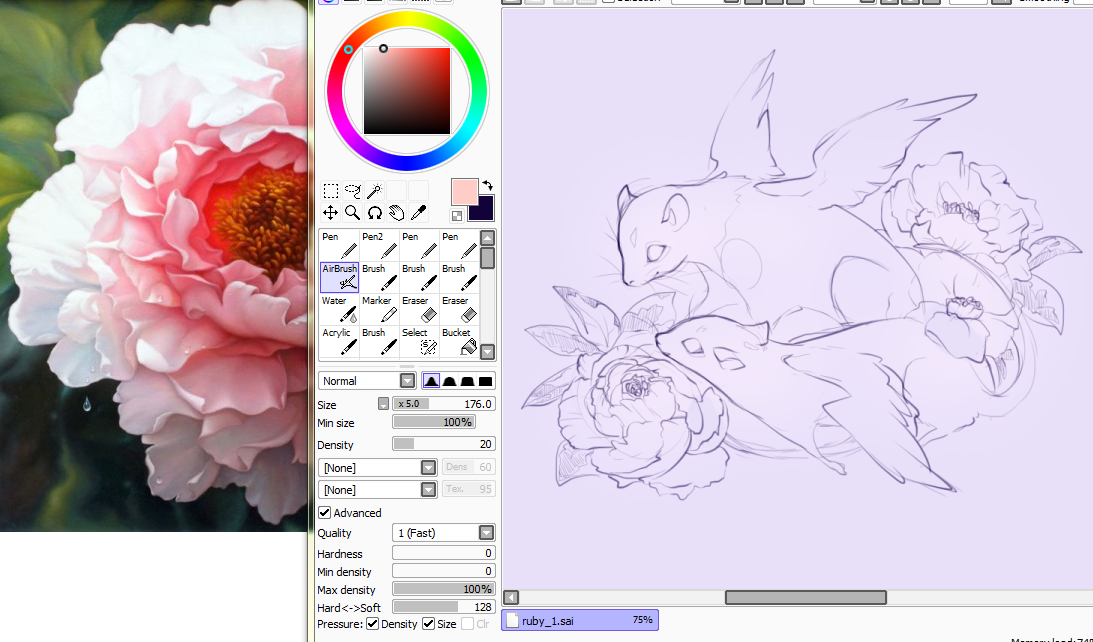
Task: Click the Min size slider
Action: coord(434,422)
